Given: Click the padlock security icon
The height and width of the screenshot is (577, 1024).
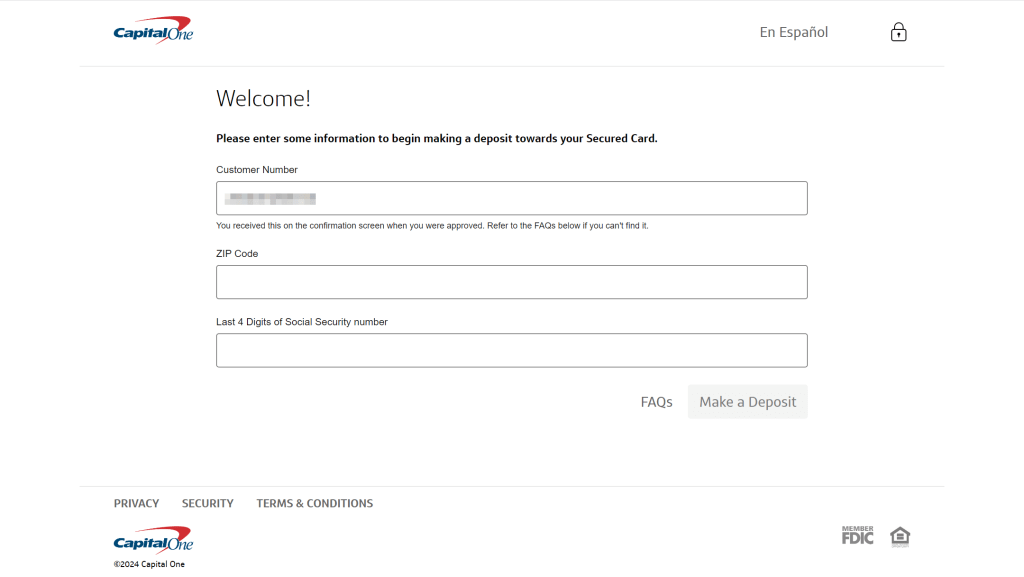Looking at the screenshot, I should coord(899,32).
